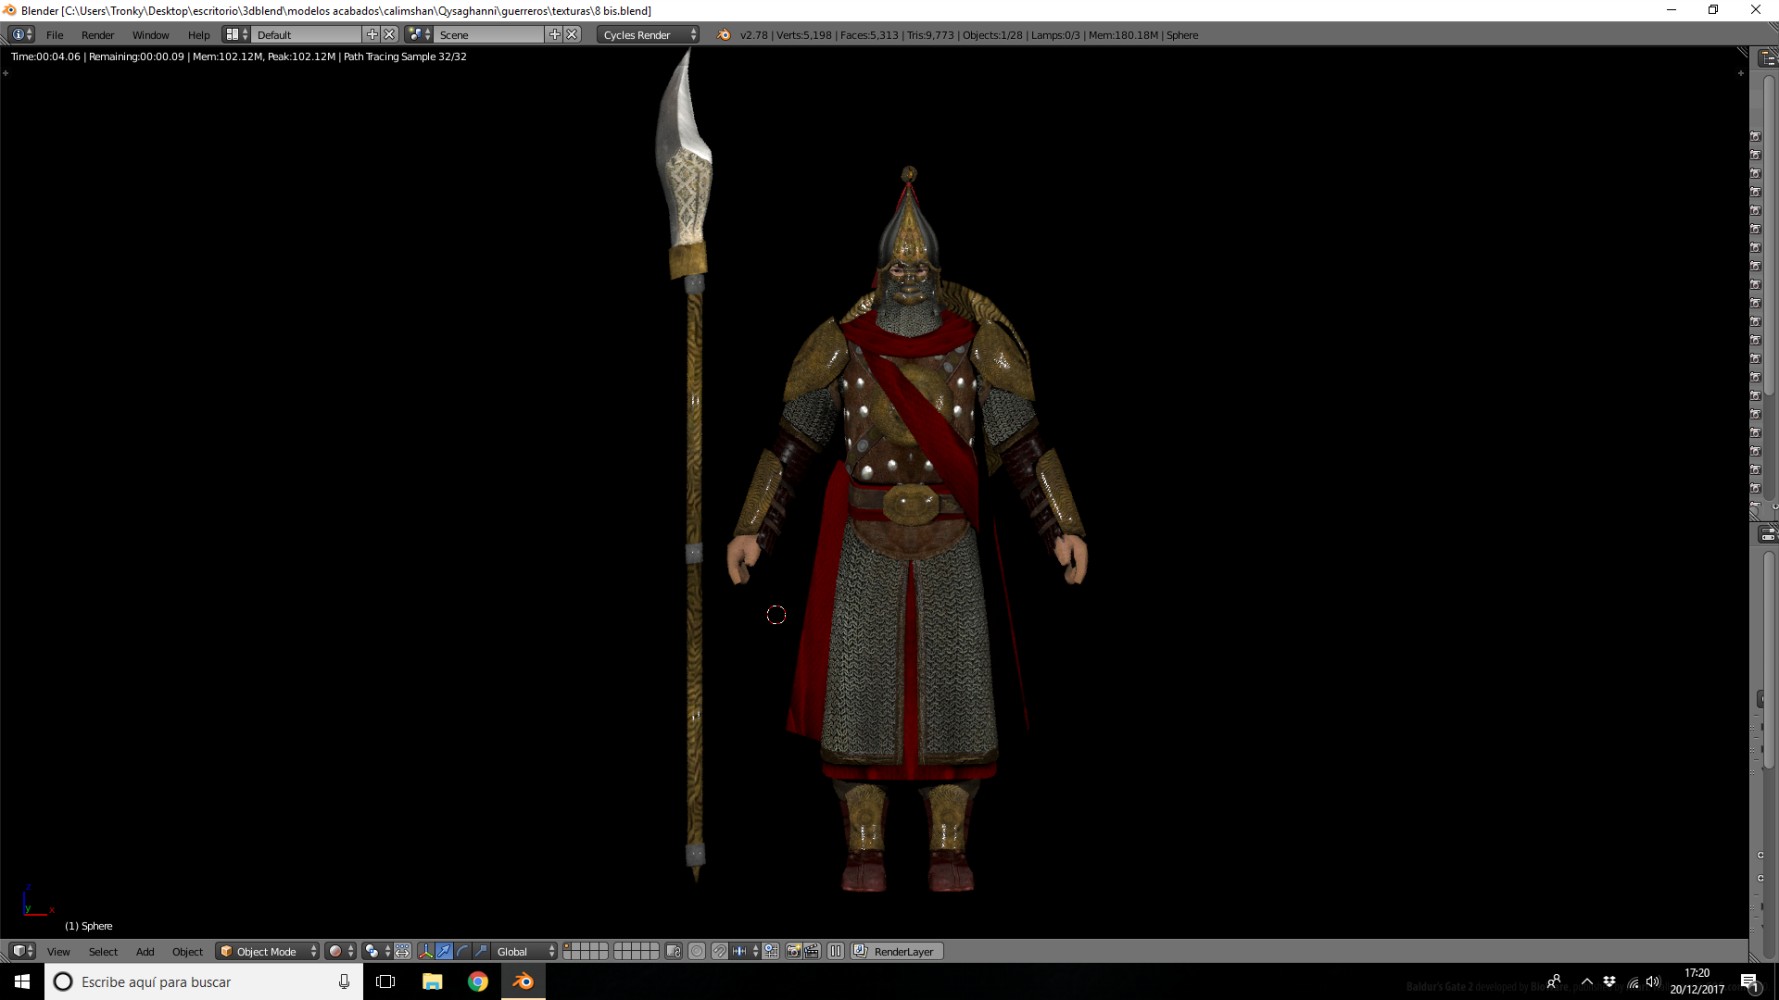Select the translate manipulator arrow icon
Image resolution: width=1779 pixels, height=1000 pixels.
tap(444, 952)
